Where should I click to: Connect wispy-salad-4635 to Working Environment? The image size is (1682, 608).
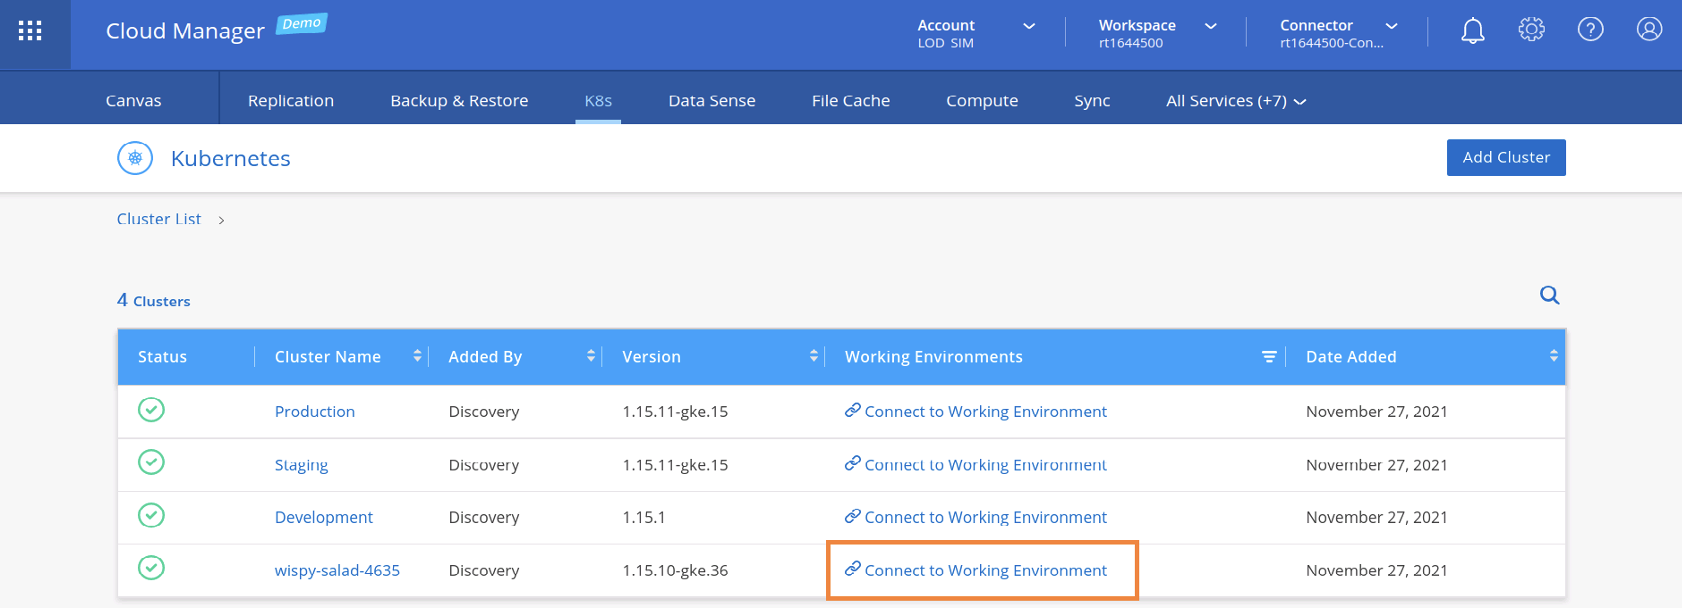point(976,570)
